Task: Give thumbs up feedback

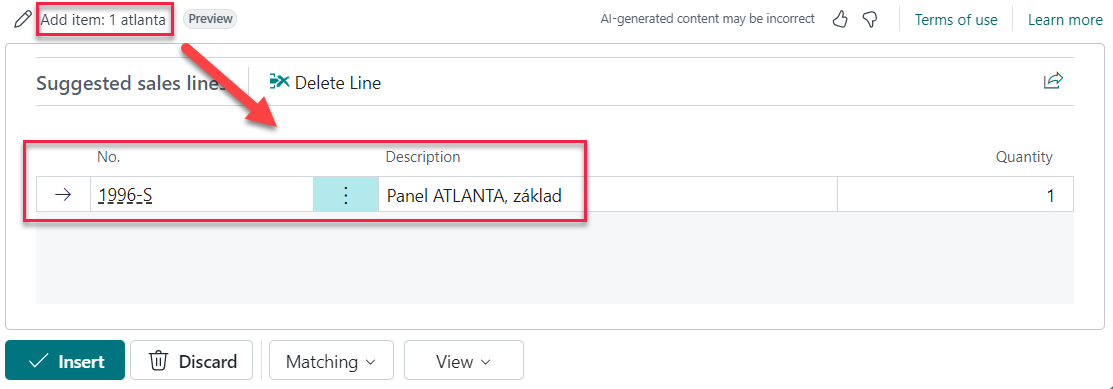Action: (840, 20)
